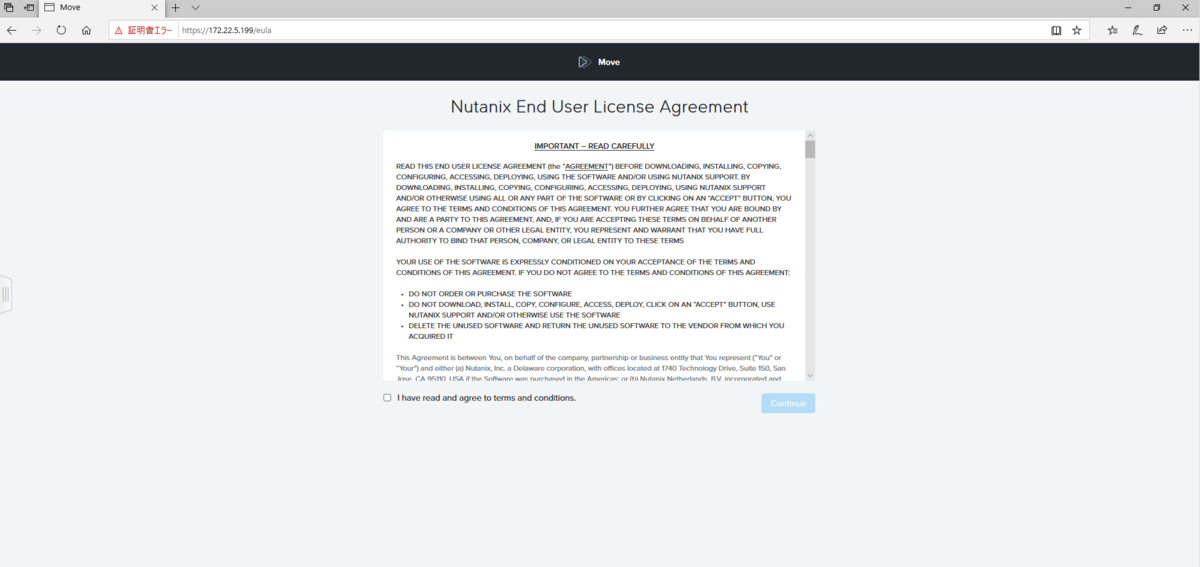Screen dimensions: 1200x567
Task: Share this page
Action: pyautogui.click(x=1161, y=30)
